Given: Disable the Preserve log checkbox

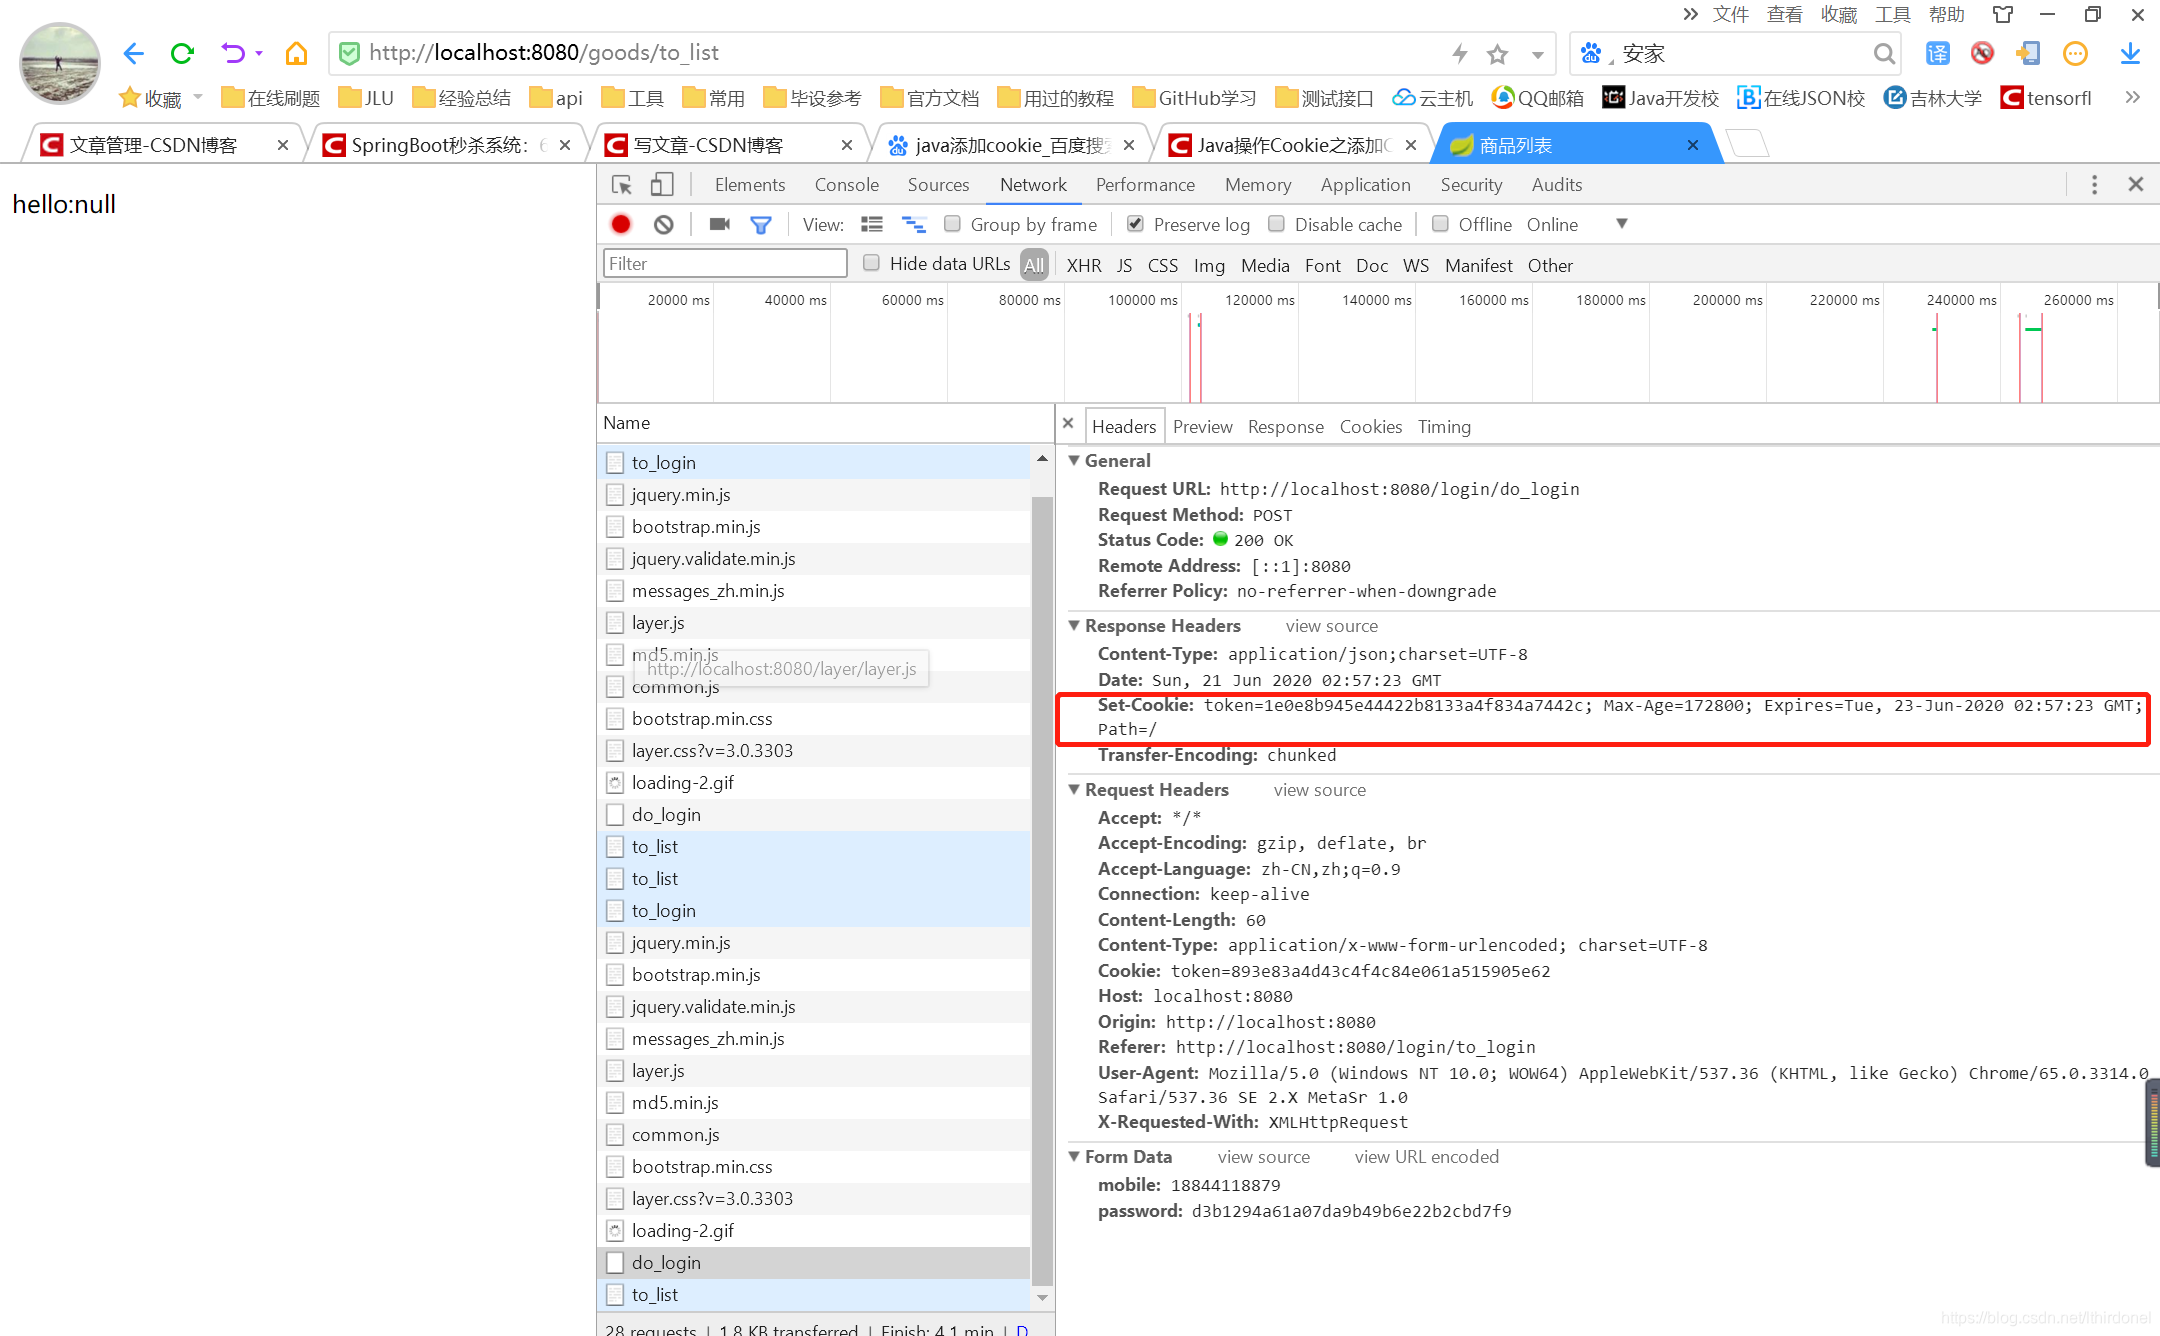Looking at the screenshot, I should coord(1135,224).
